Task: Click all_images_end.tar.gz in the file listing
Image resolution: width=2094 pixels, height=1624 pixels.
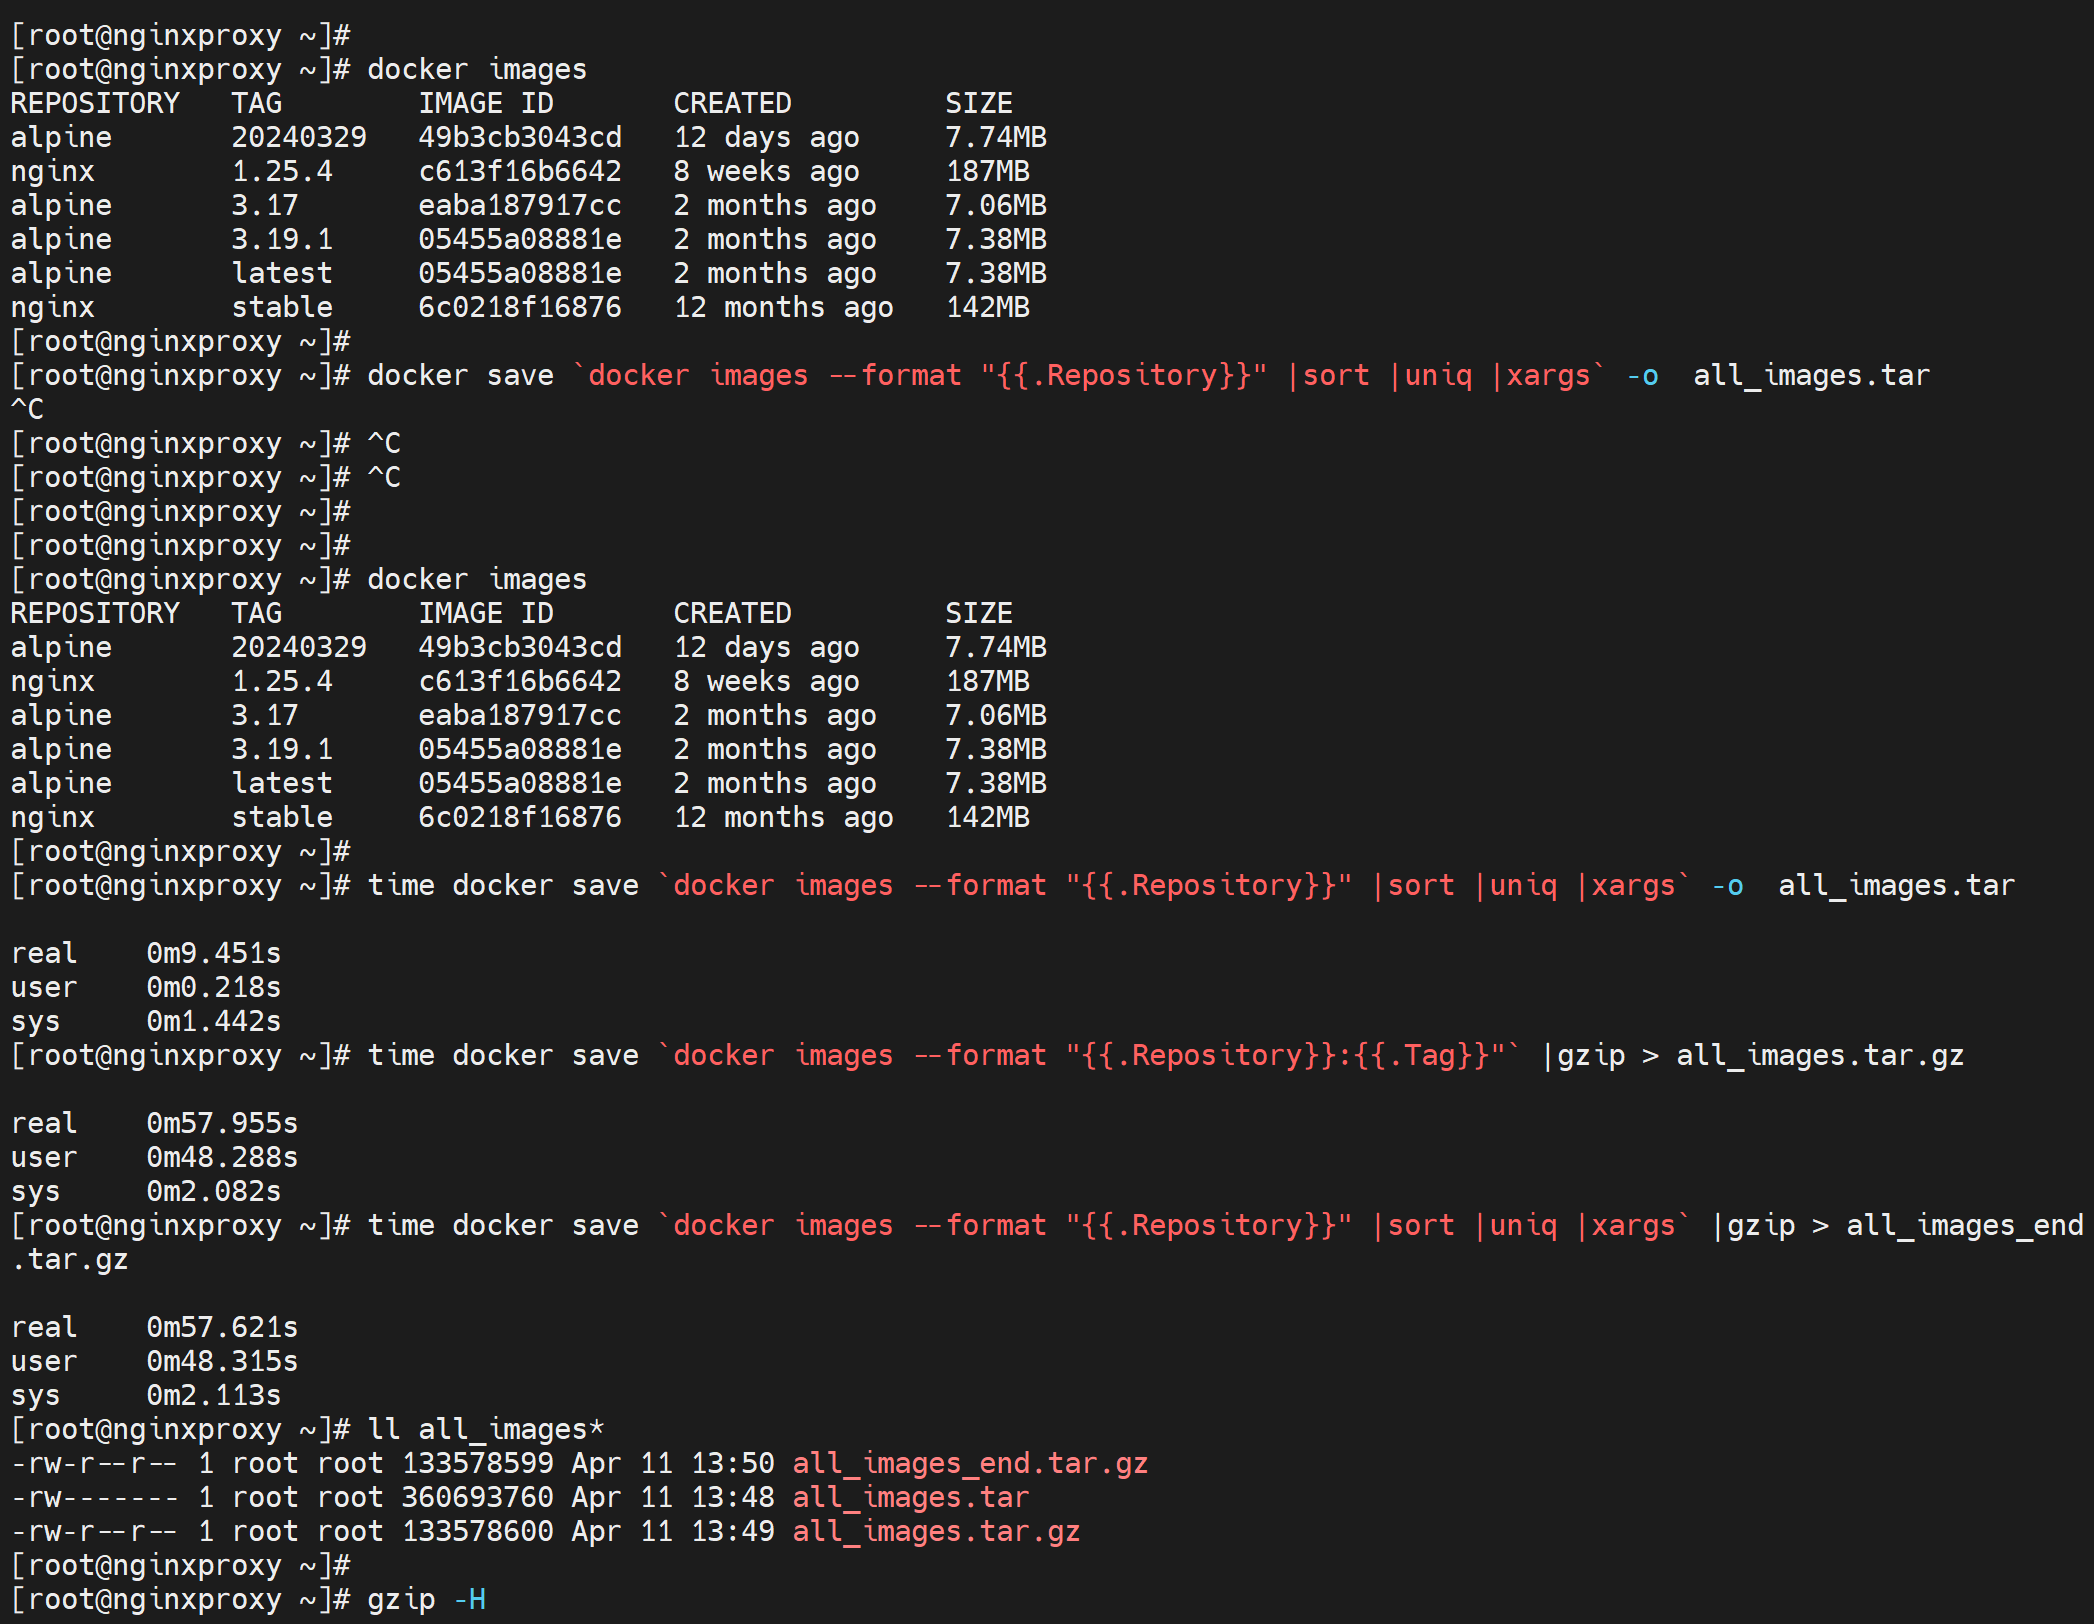Action: point(969,1463)
